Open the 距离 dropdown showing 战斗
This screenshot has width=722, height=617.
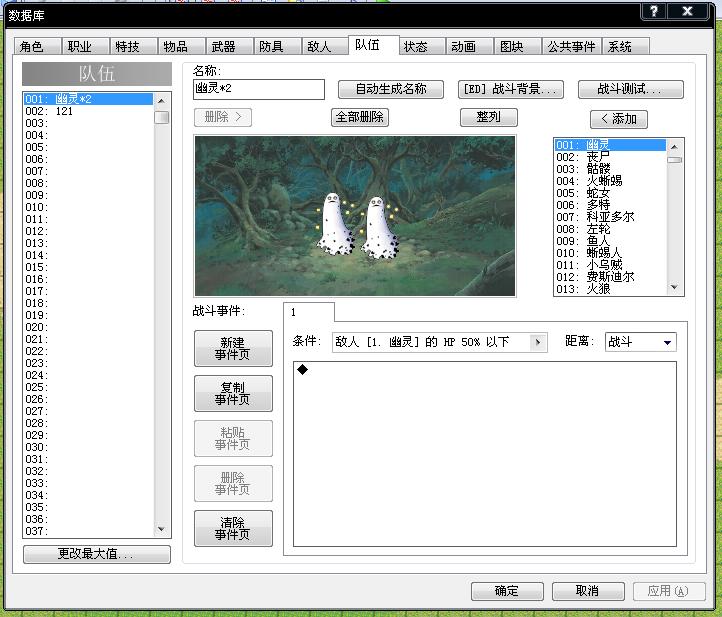pyautogui.click(x=640, y=342)
